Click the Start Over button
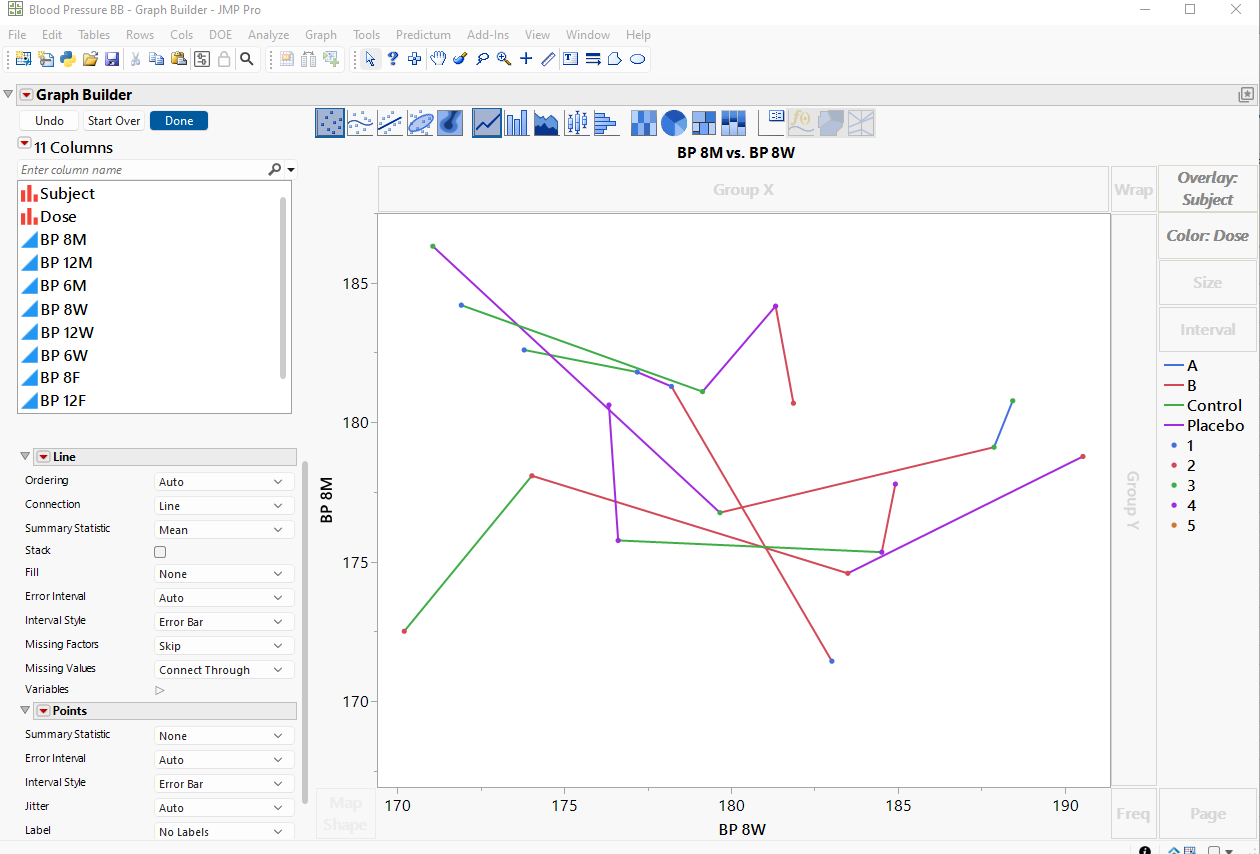The height and width of the screenshot is (854, 1260). pos(114,120)
